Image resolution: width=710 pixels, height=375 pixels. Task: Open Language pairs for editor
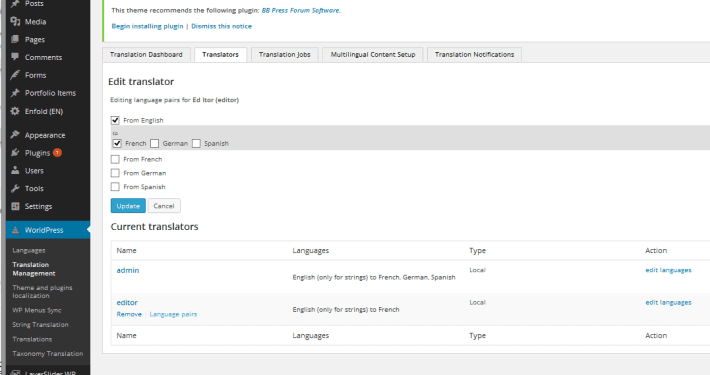(173, 314)
